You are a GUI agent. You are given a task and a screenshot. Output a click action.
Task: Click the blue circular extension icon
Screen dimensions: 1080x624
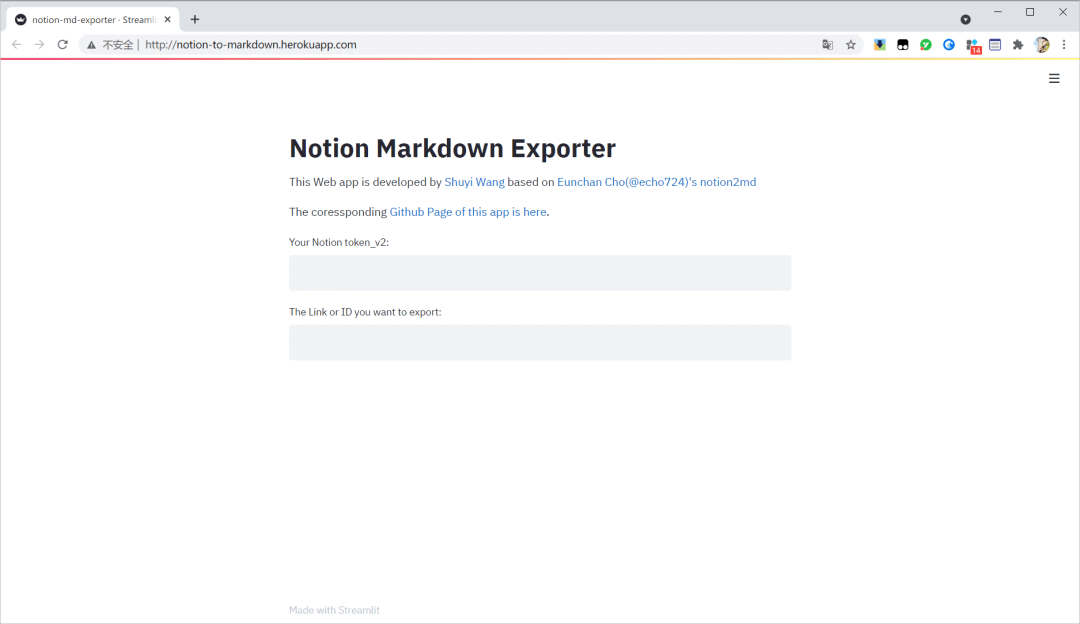[x=949, y=45]
